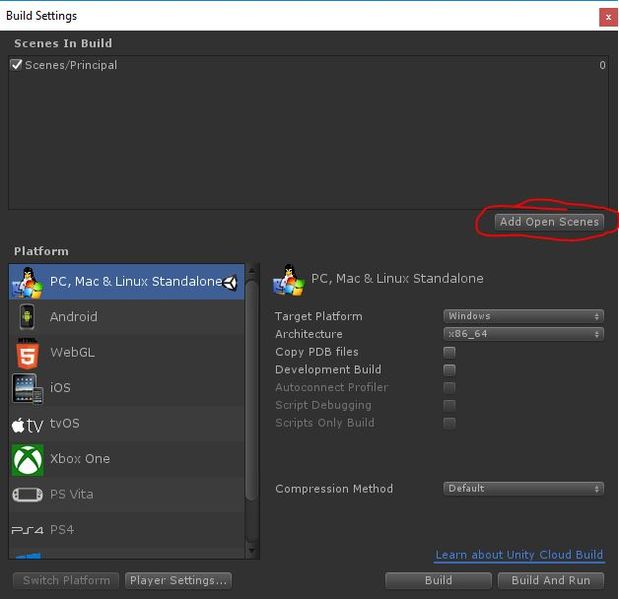Select the WebGL platform row
619x599 pixels.
click(127, 353)
